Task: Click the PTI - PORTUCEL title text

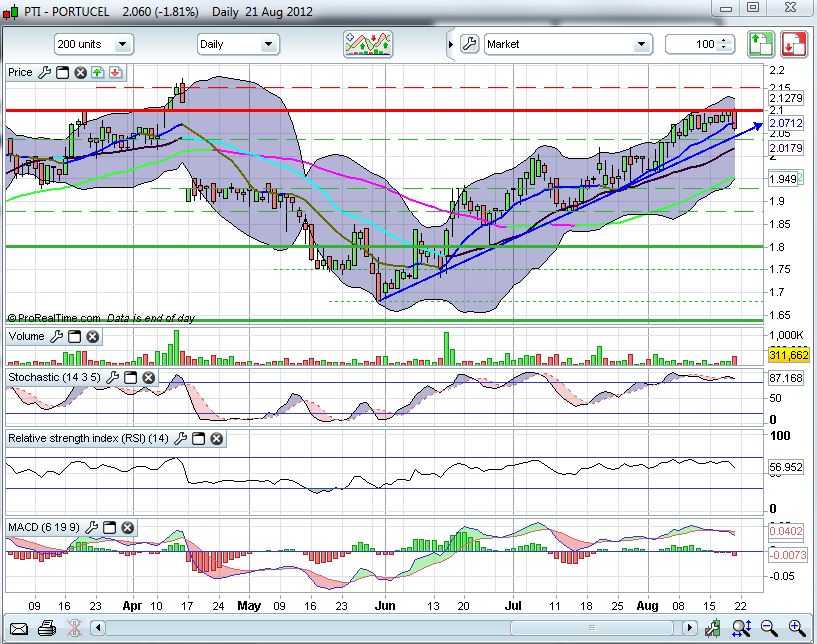Action: pyautogui.click(x=66, y=11)
